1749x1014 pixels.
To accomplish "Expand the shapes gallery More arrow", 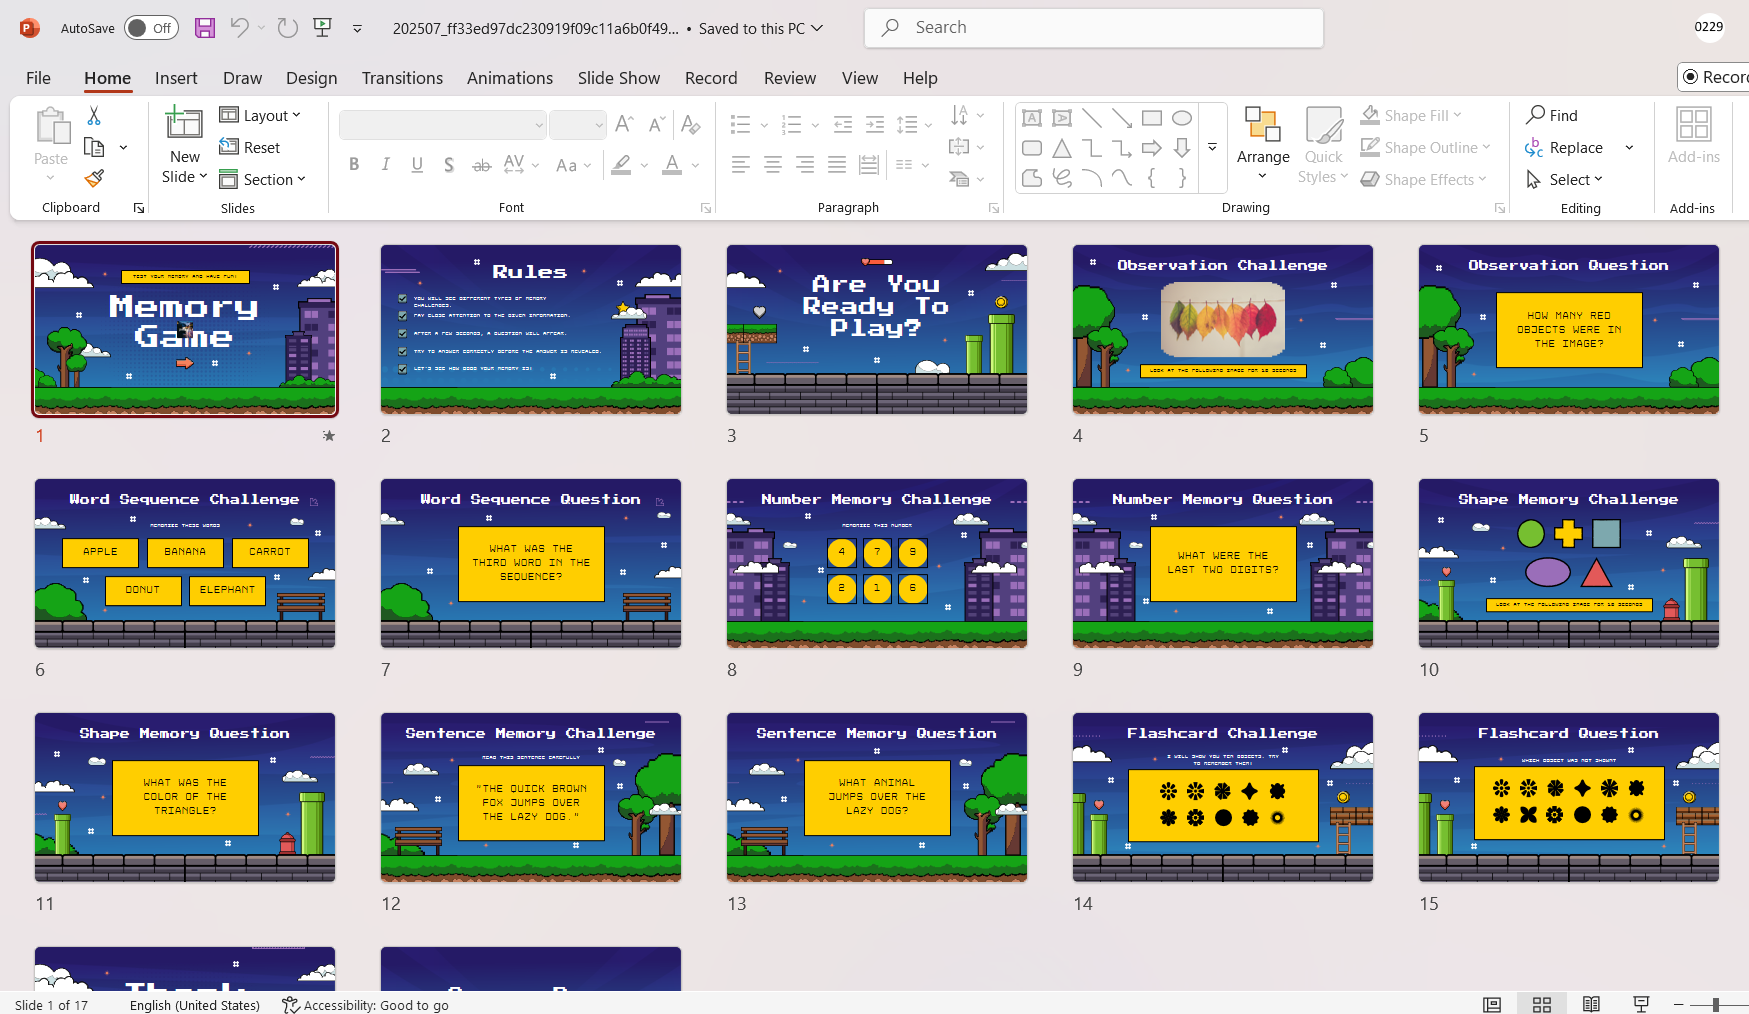I will click(x=1212, y=148).
